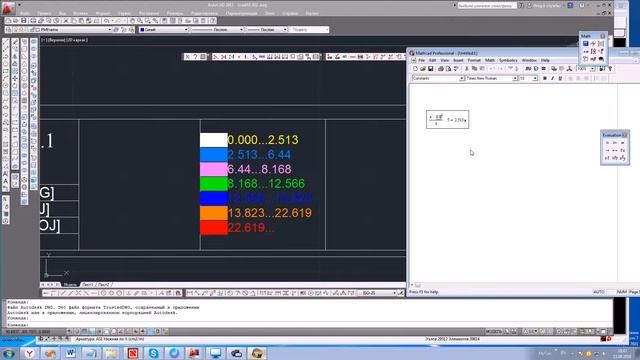This screenshot has height=360, width=640.
Task: Open Mathcad Insert menu
Action: click(458, 60)
